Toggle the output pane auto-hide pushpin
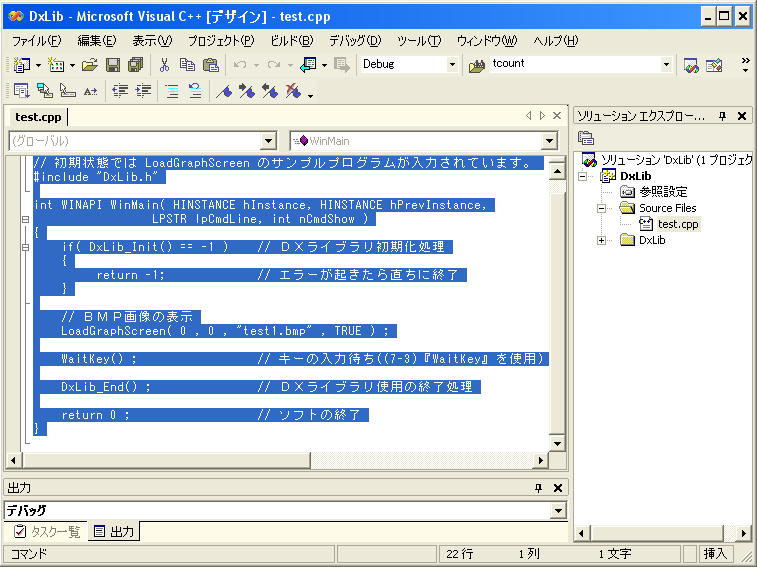This screenshot has width=757, height=567. click(x=539, y=488)
